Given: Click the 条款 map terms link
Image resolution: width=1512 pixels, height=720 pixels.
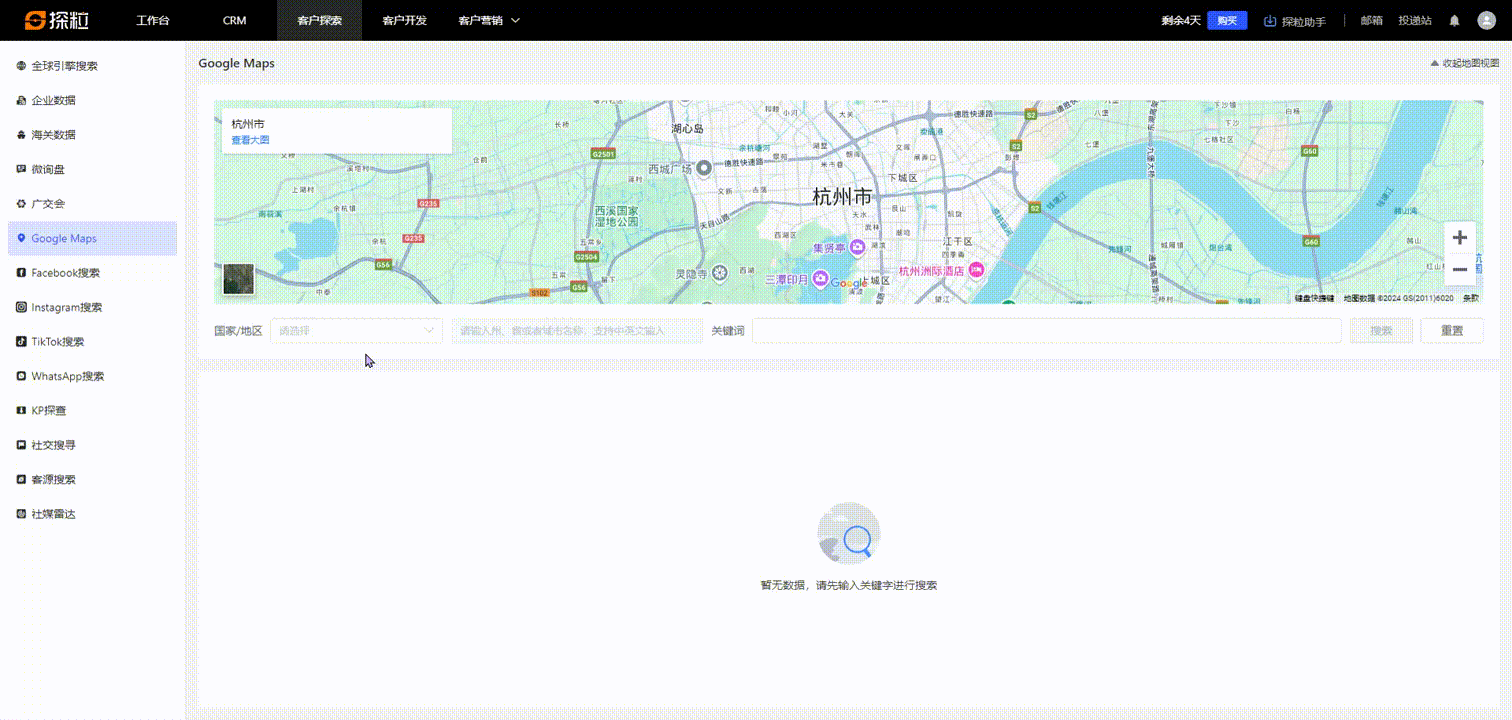Looking at the screenshot, I should click(1471, 298).
